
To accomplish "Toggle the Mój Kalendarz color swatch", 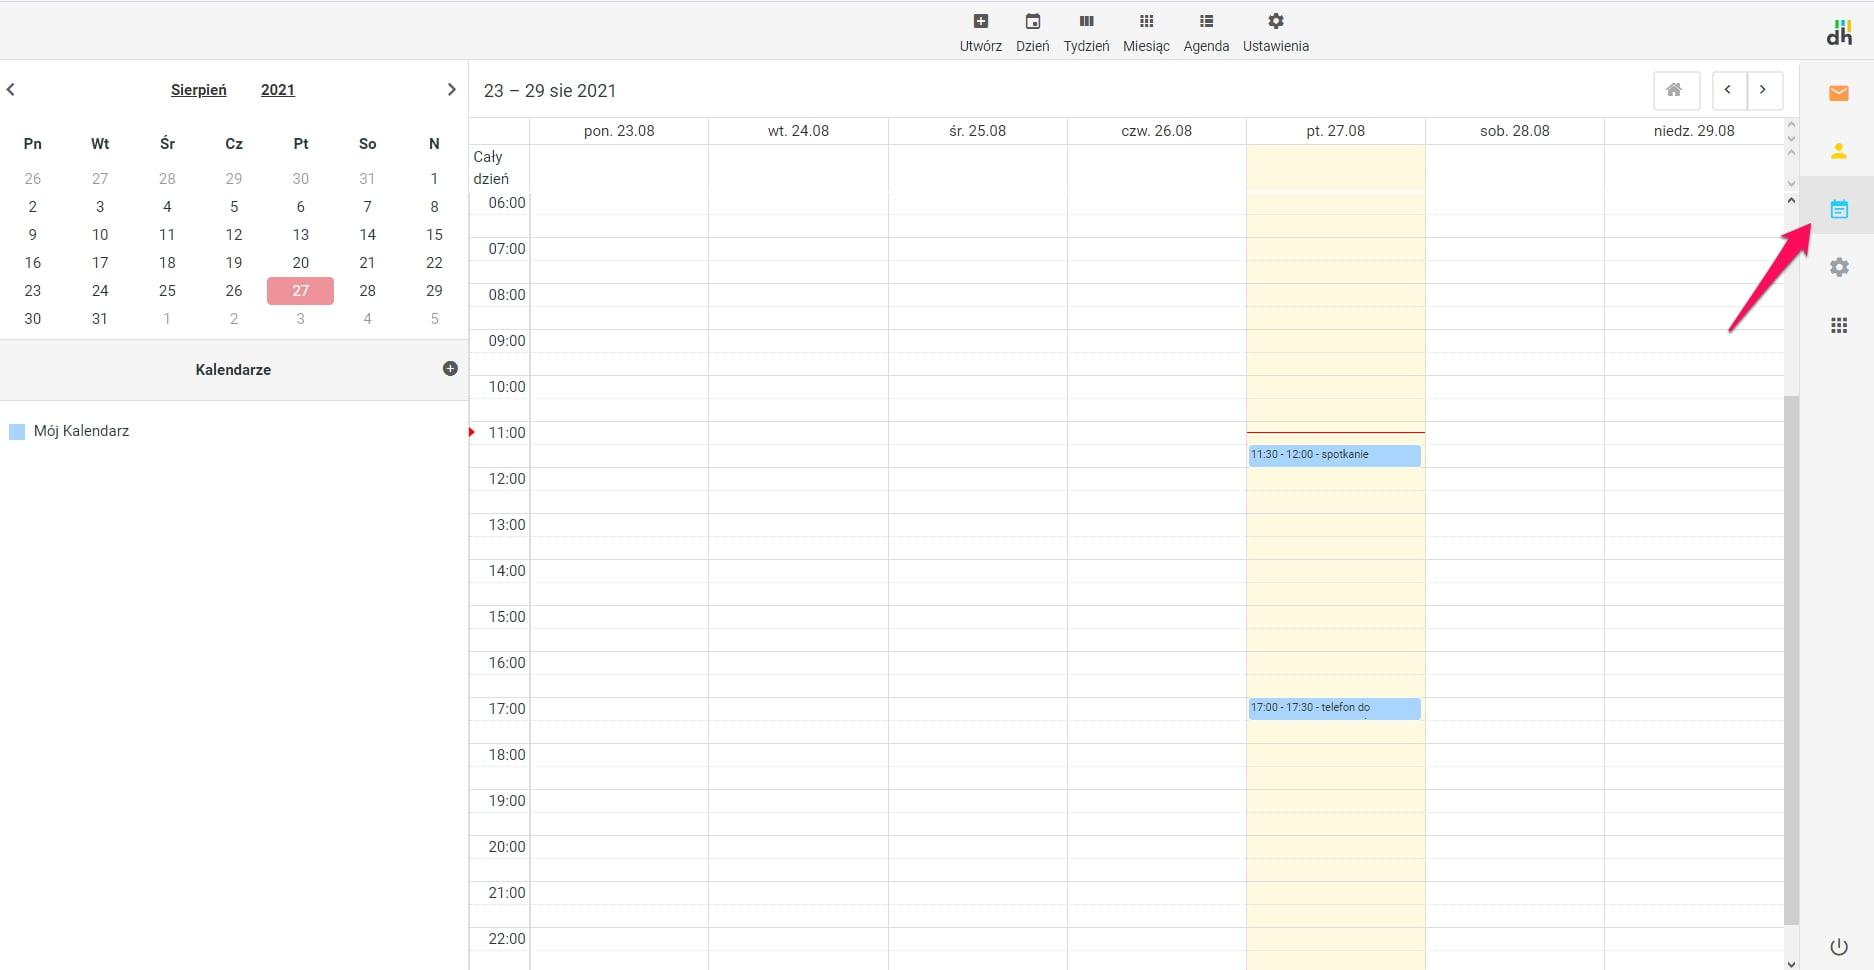I will [x=17, y=432].
